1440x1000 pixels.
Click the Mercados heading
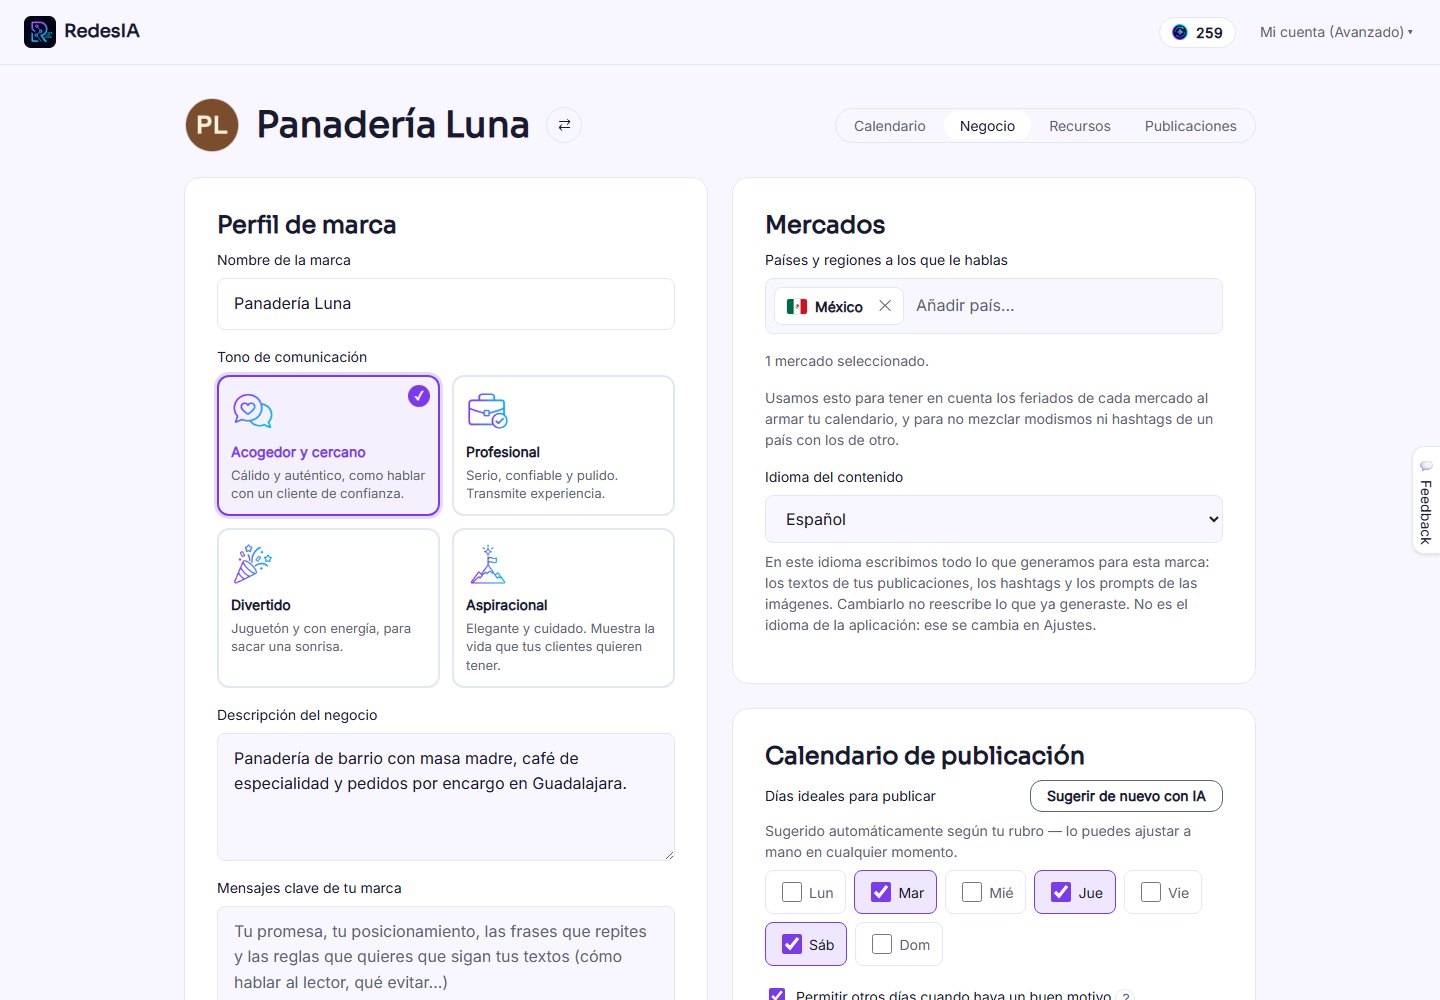[x=825, y=225]
